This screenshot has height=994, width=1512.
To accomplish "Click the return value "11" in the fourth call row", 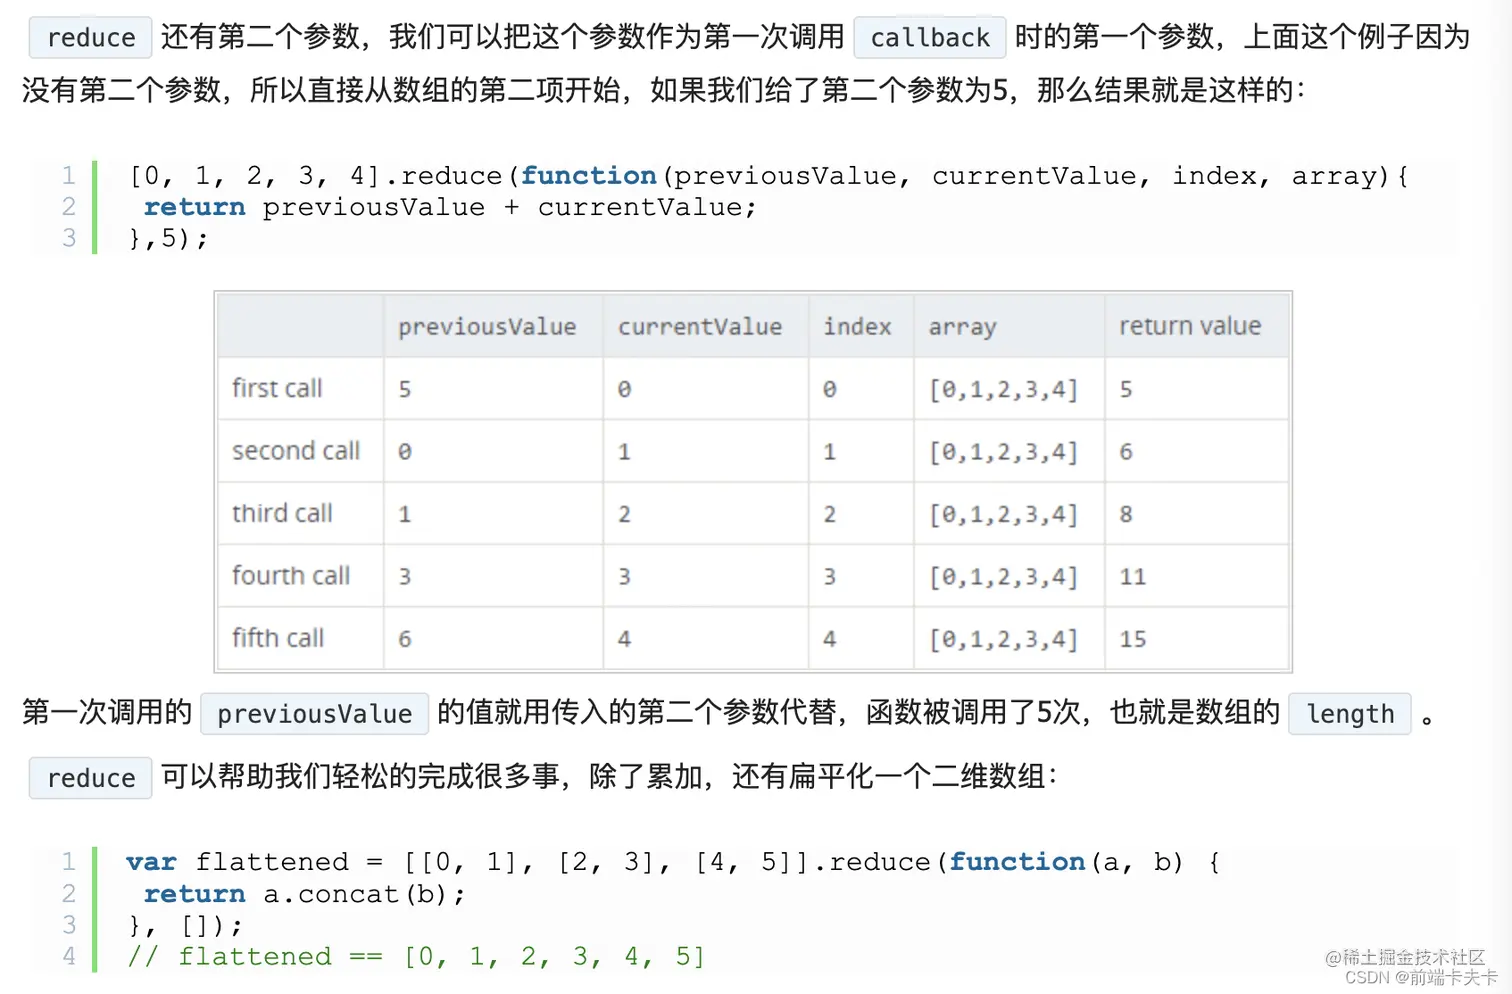I will (1133, 577).
